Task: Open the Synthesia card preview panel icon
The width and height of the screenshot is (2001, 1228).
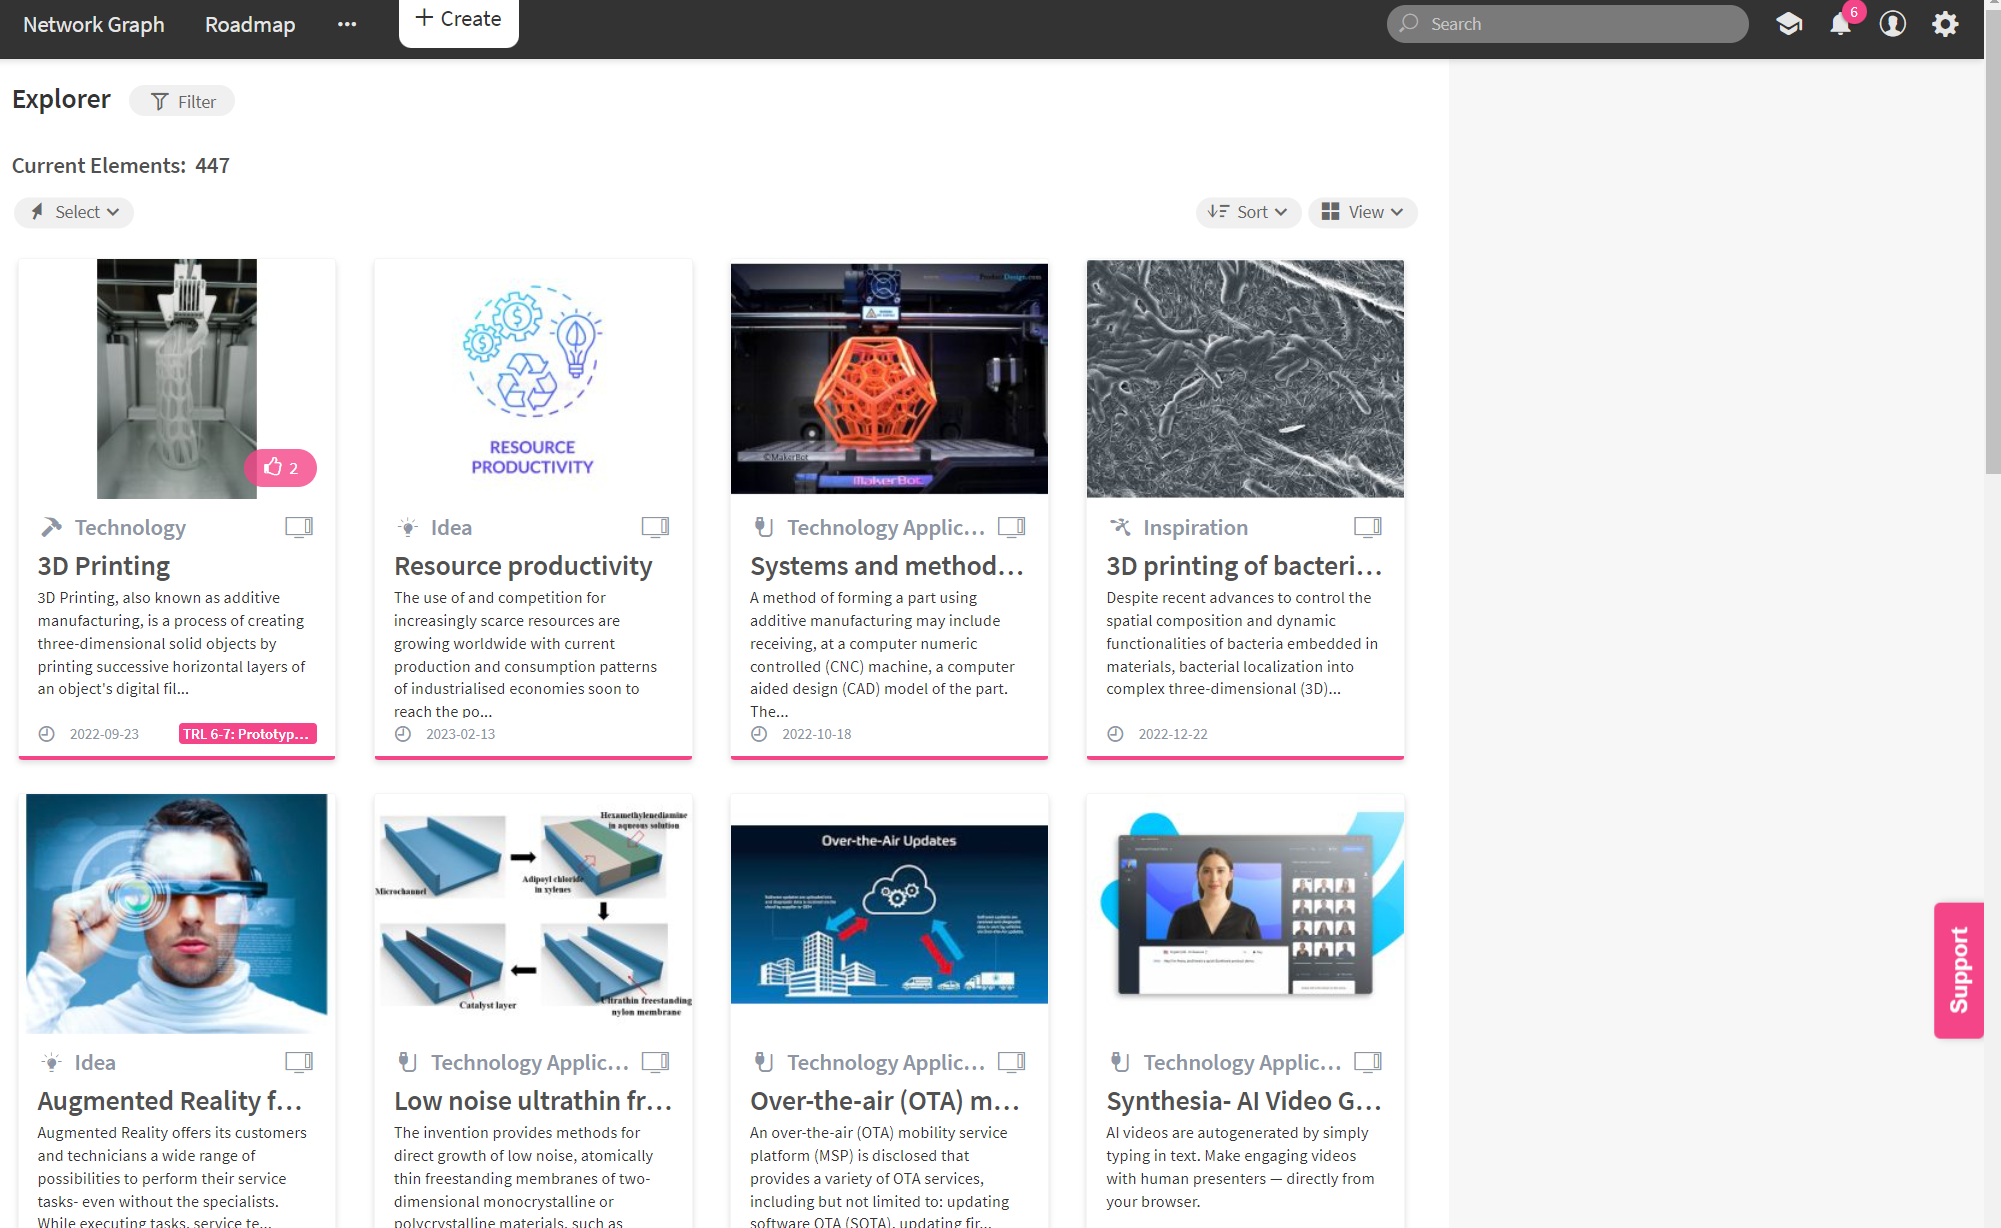Action: [1367, 1062]
